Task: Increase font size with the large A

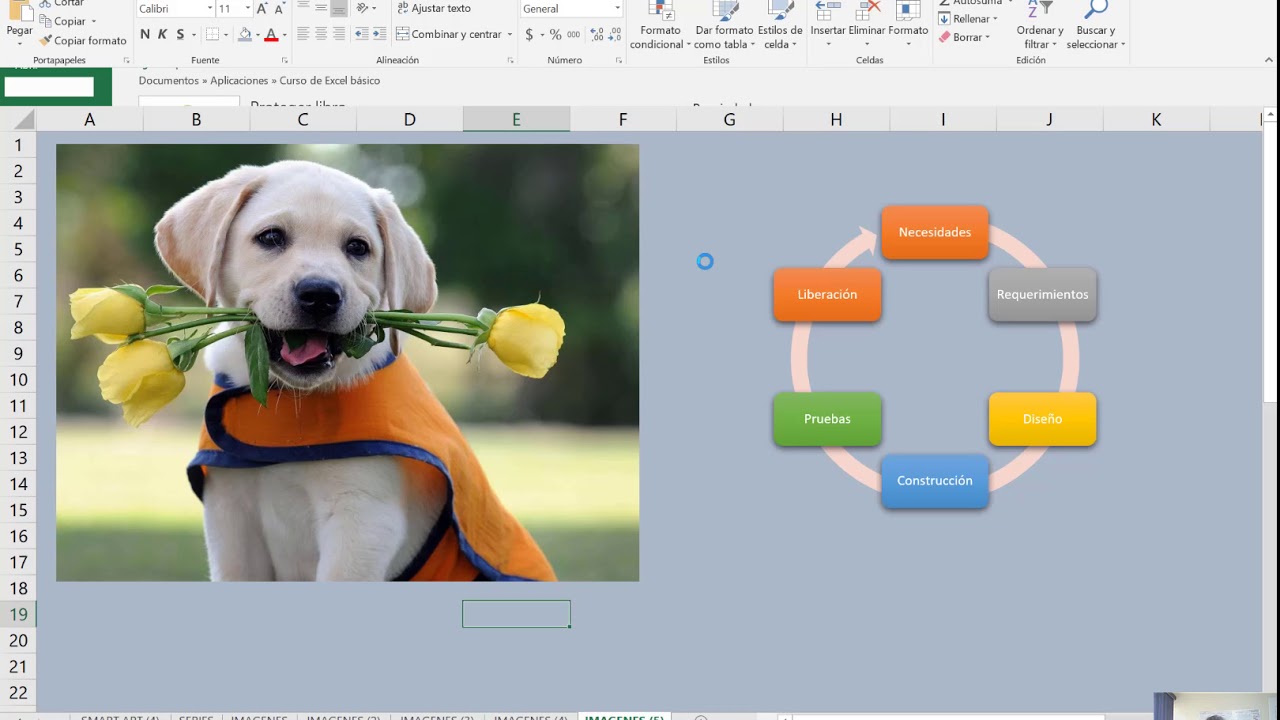Action: [262, 9]
